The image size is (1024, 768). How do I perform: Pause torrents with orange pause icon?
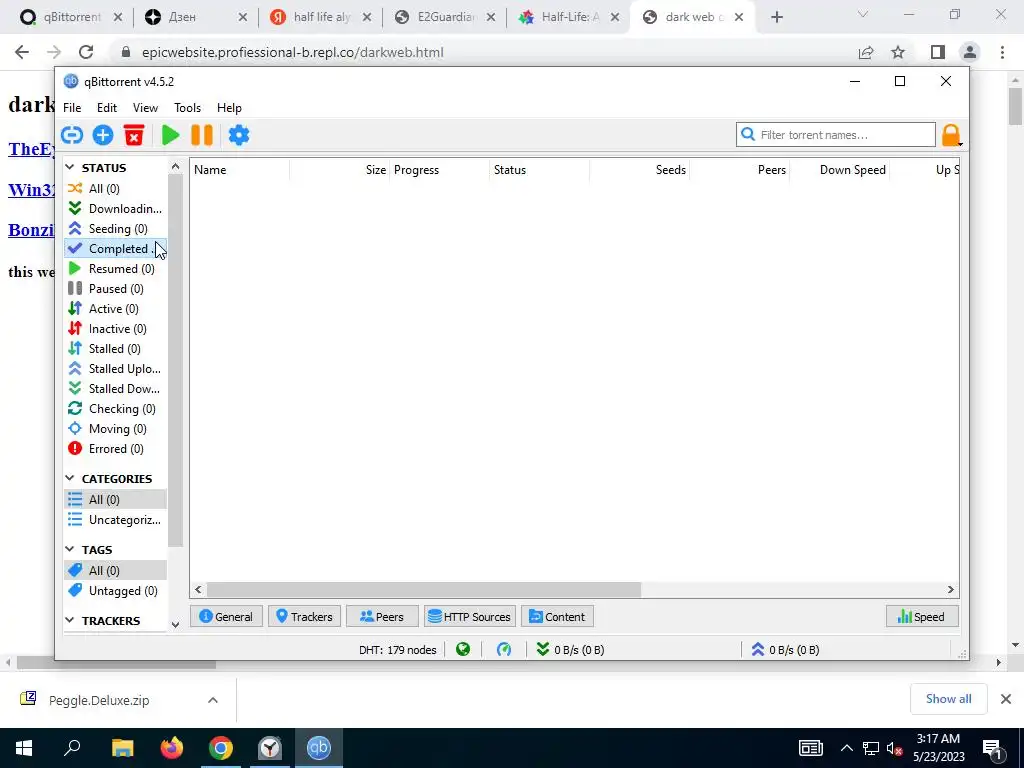[x=202, y=135]
